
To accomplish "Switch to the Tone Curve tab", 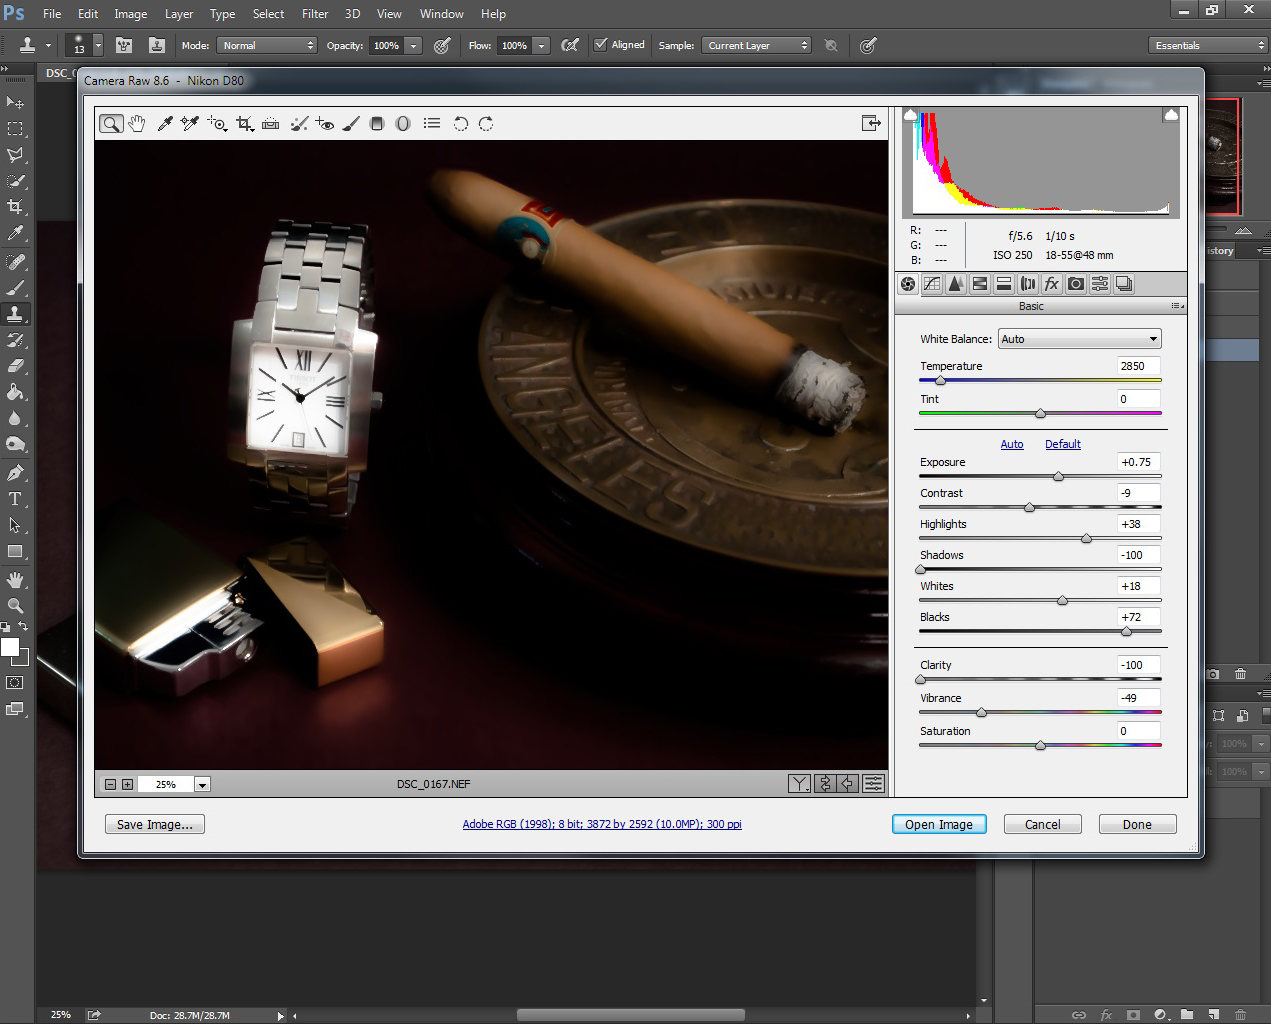I will click(x=932, y=284).
